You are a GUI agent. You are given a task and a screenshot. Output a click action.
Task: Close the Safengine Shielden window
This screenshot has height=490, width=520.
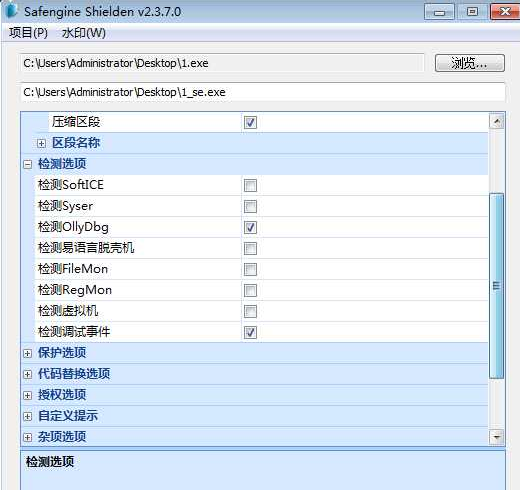tap(505, 12)
